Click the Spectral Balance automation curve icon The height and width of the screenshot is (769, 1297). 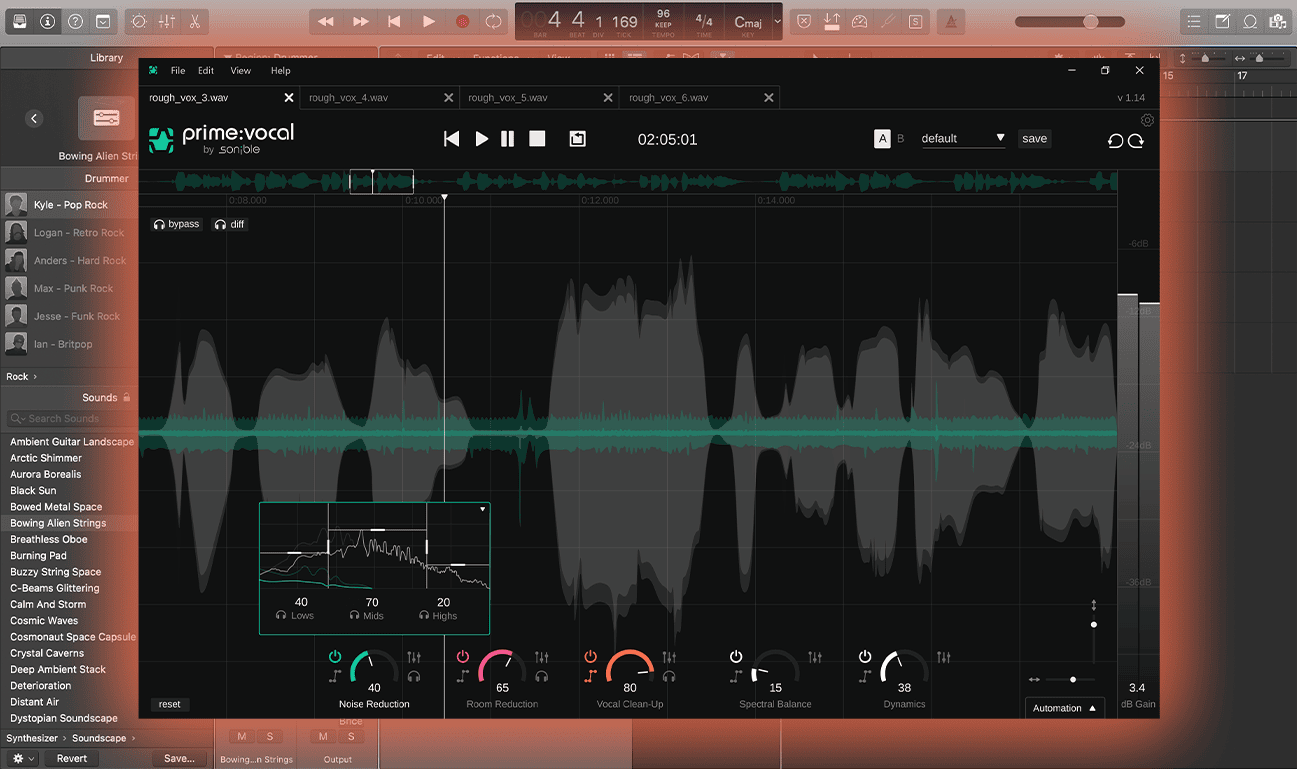[736, 676]
